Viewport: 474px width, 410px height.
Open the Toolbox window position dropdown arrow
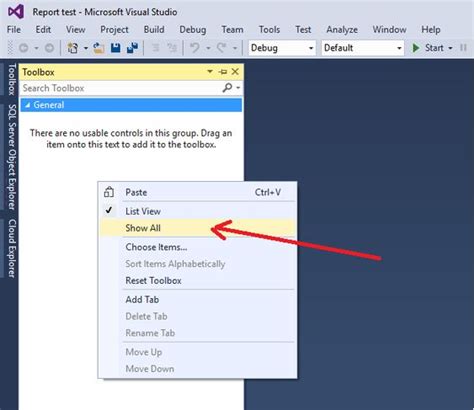pos(210,71)
